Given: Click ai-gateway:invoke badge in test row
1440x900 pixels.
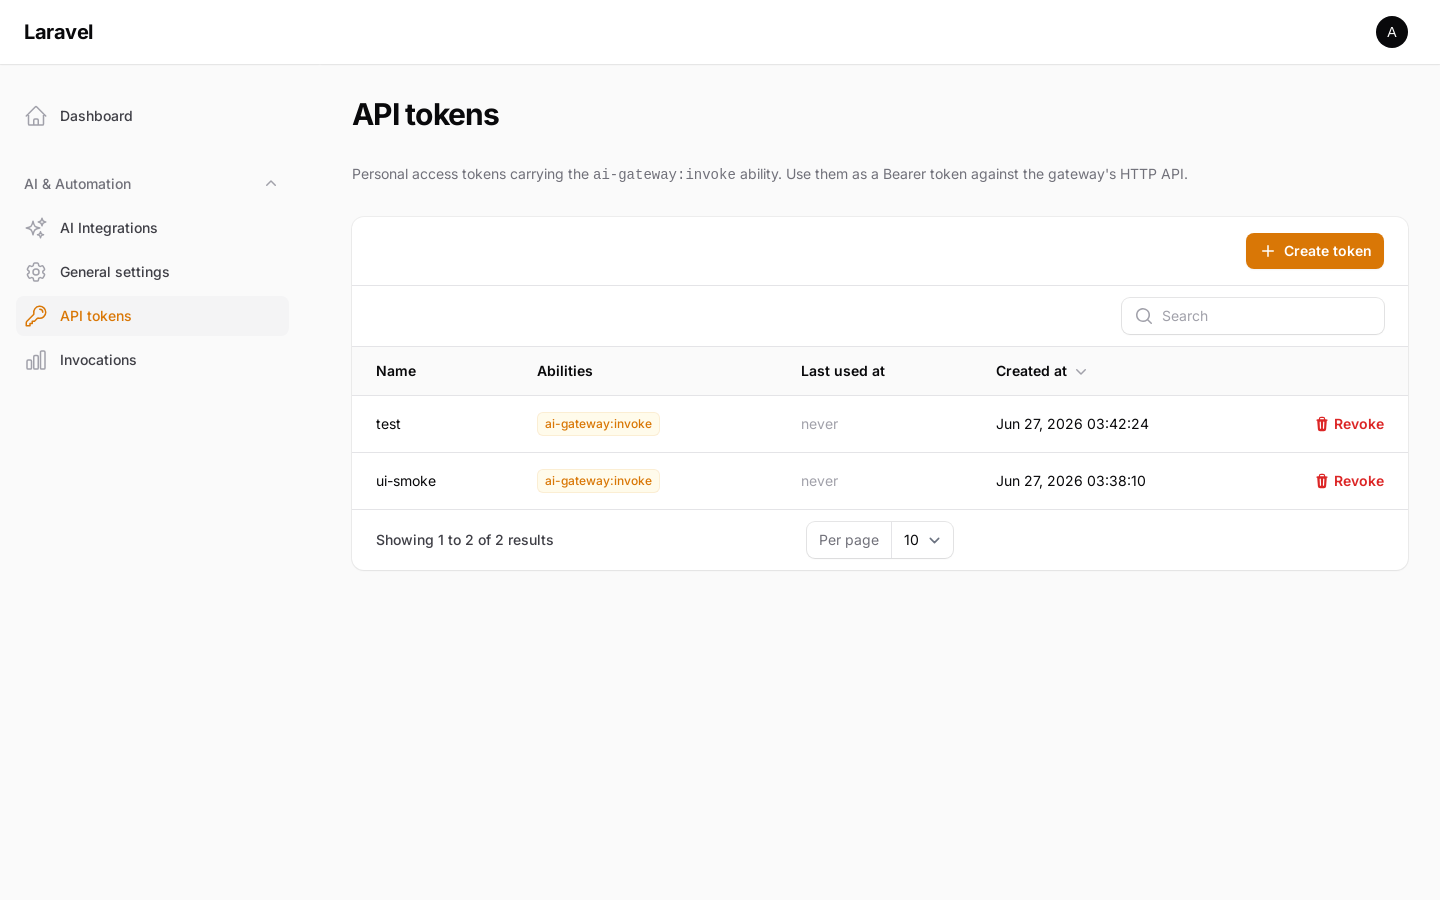Looking at the screenshot, I should coord(598,424).
